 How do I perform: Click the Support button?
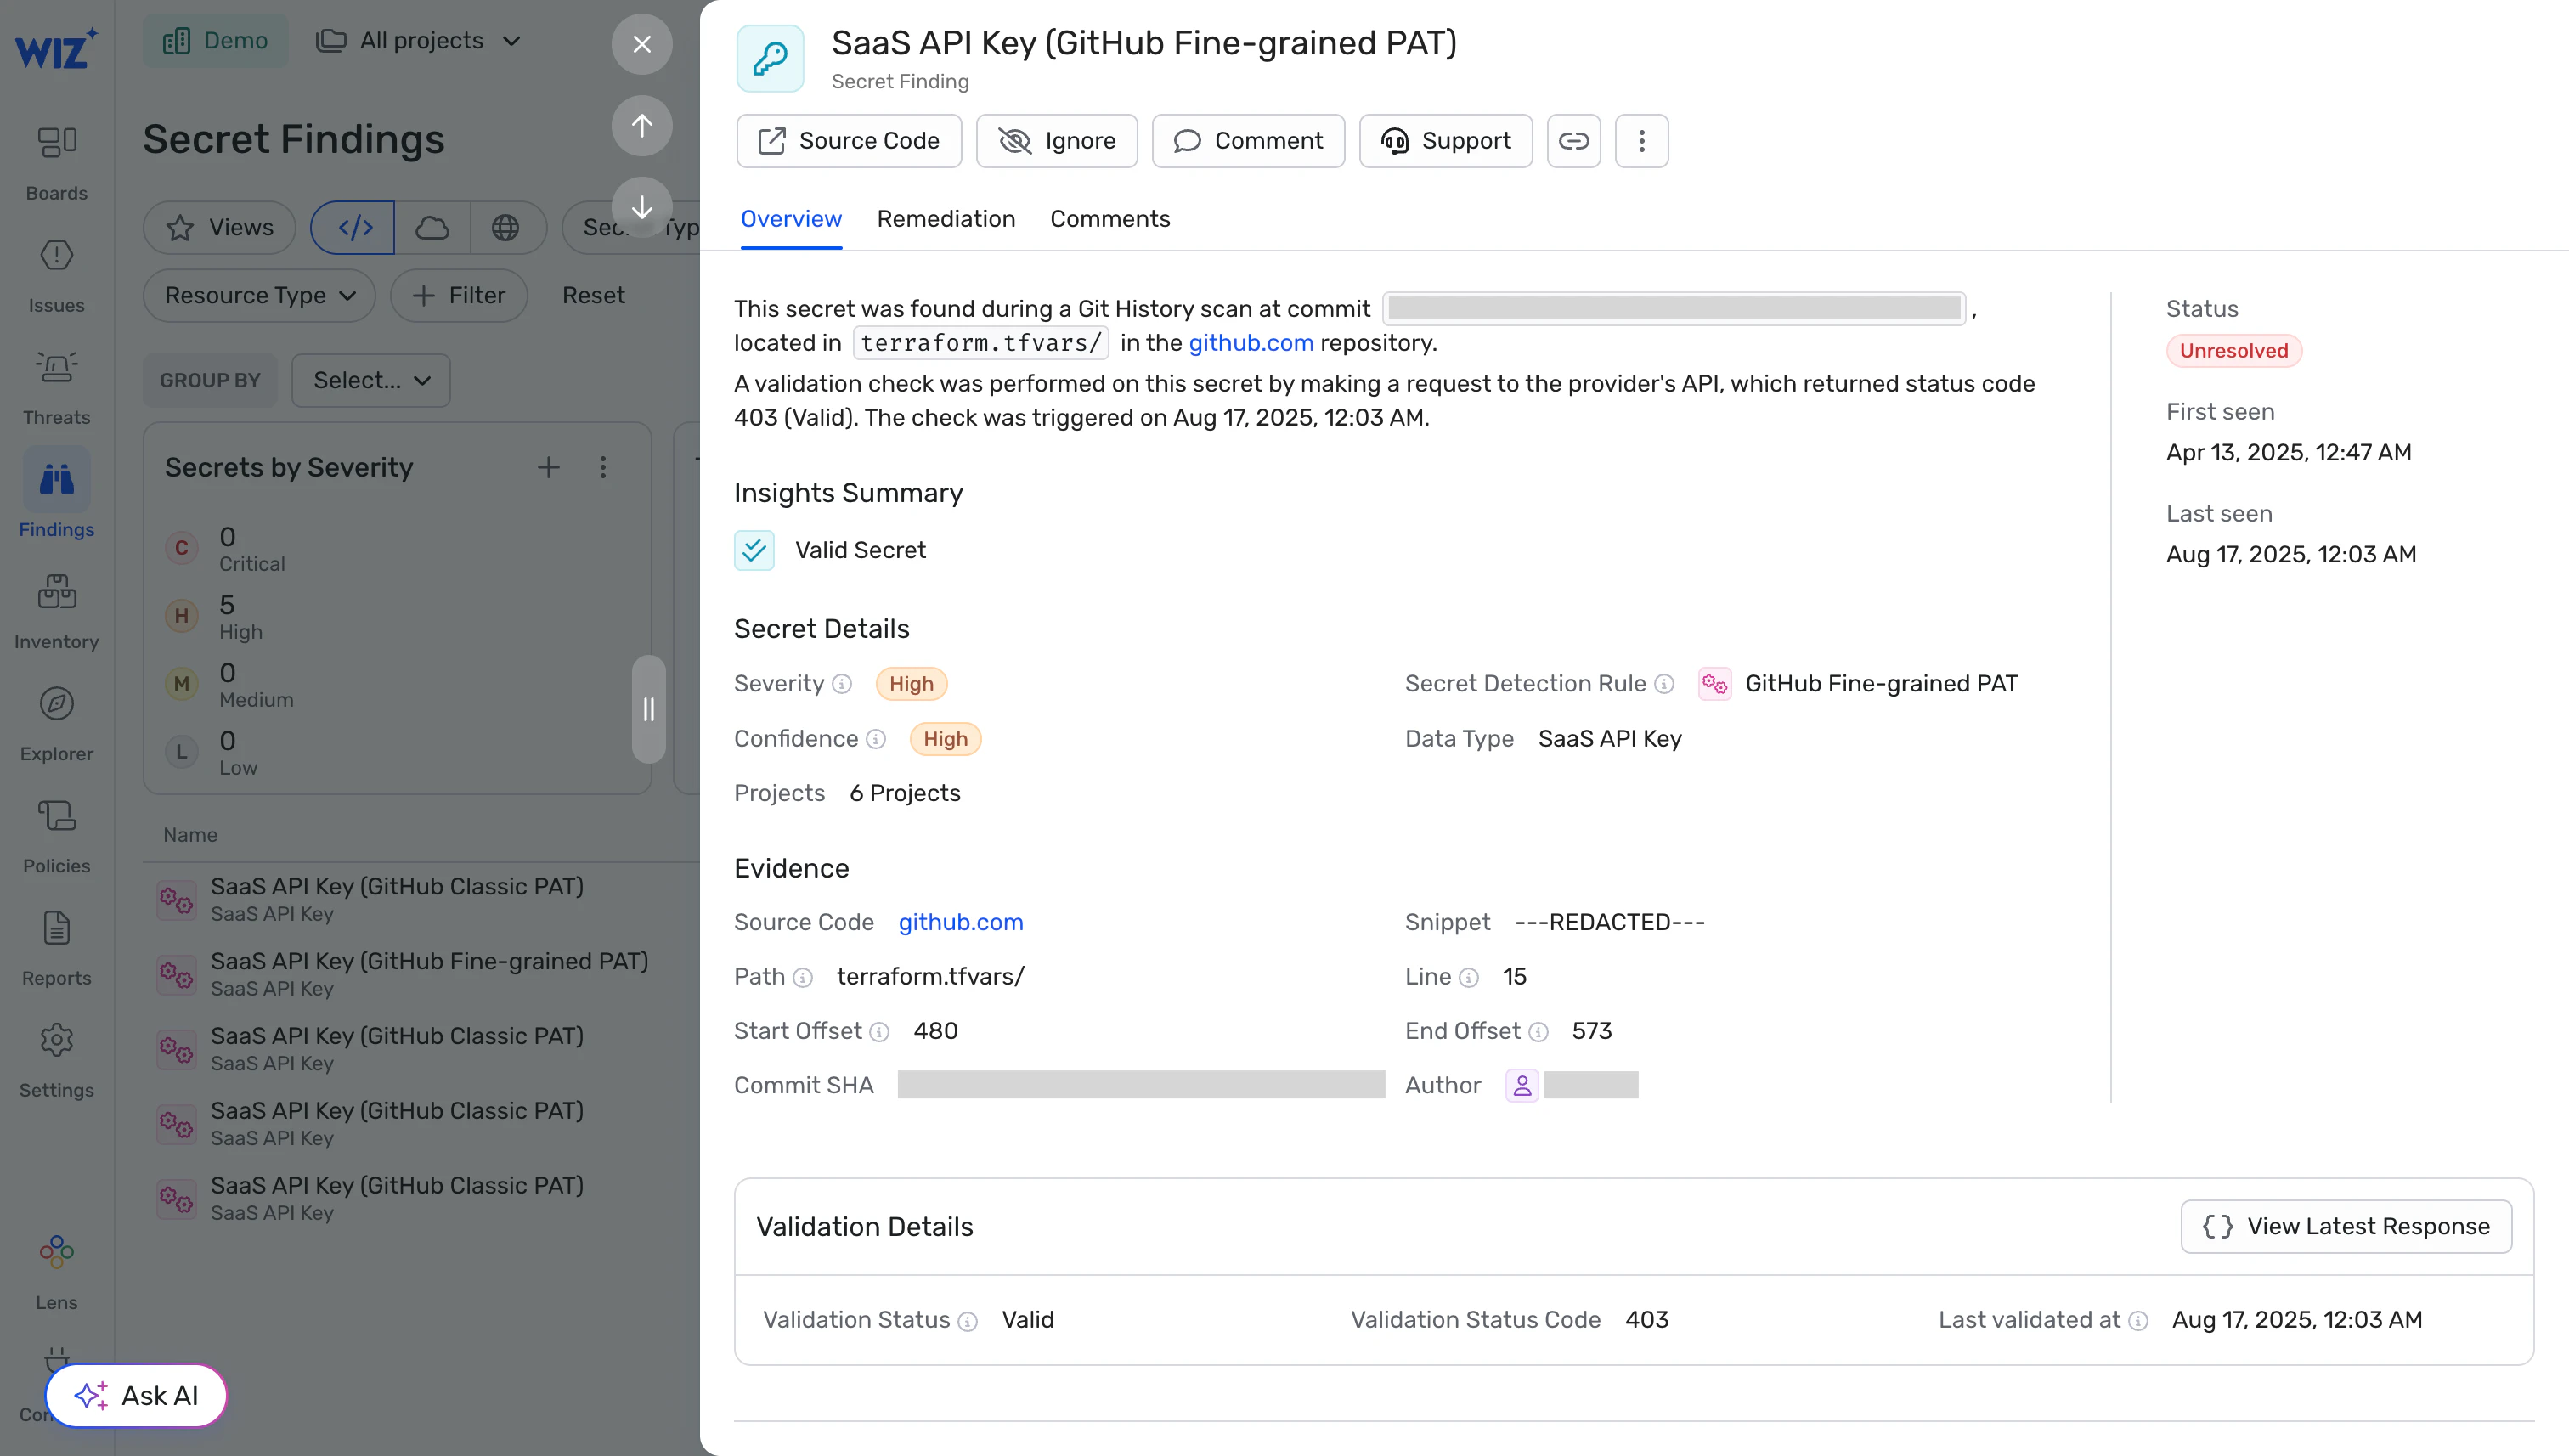(x=1444, y=141)
